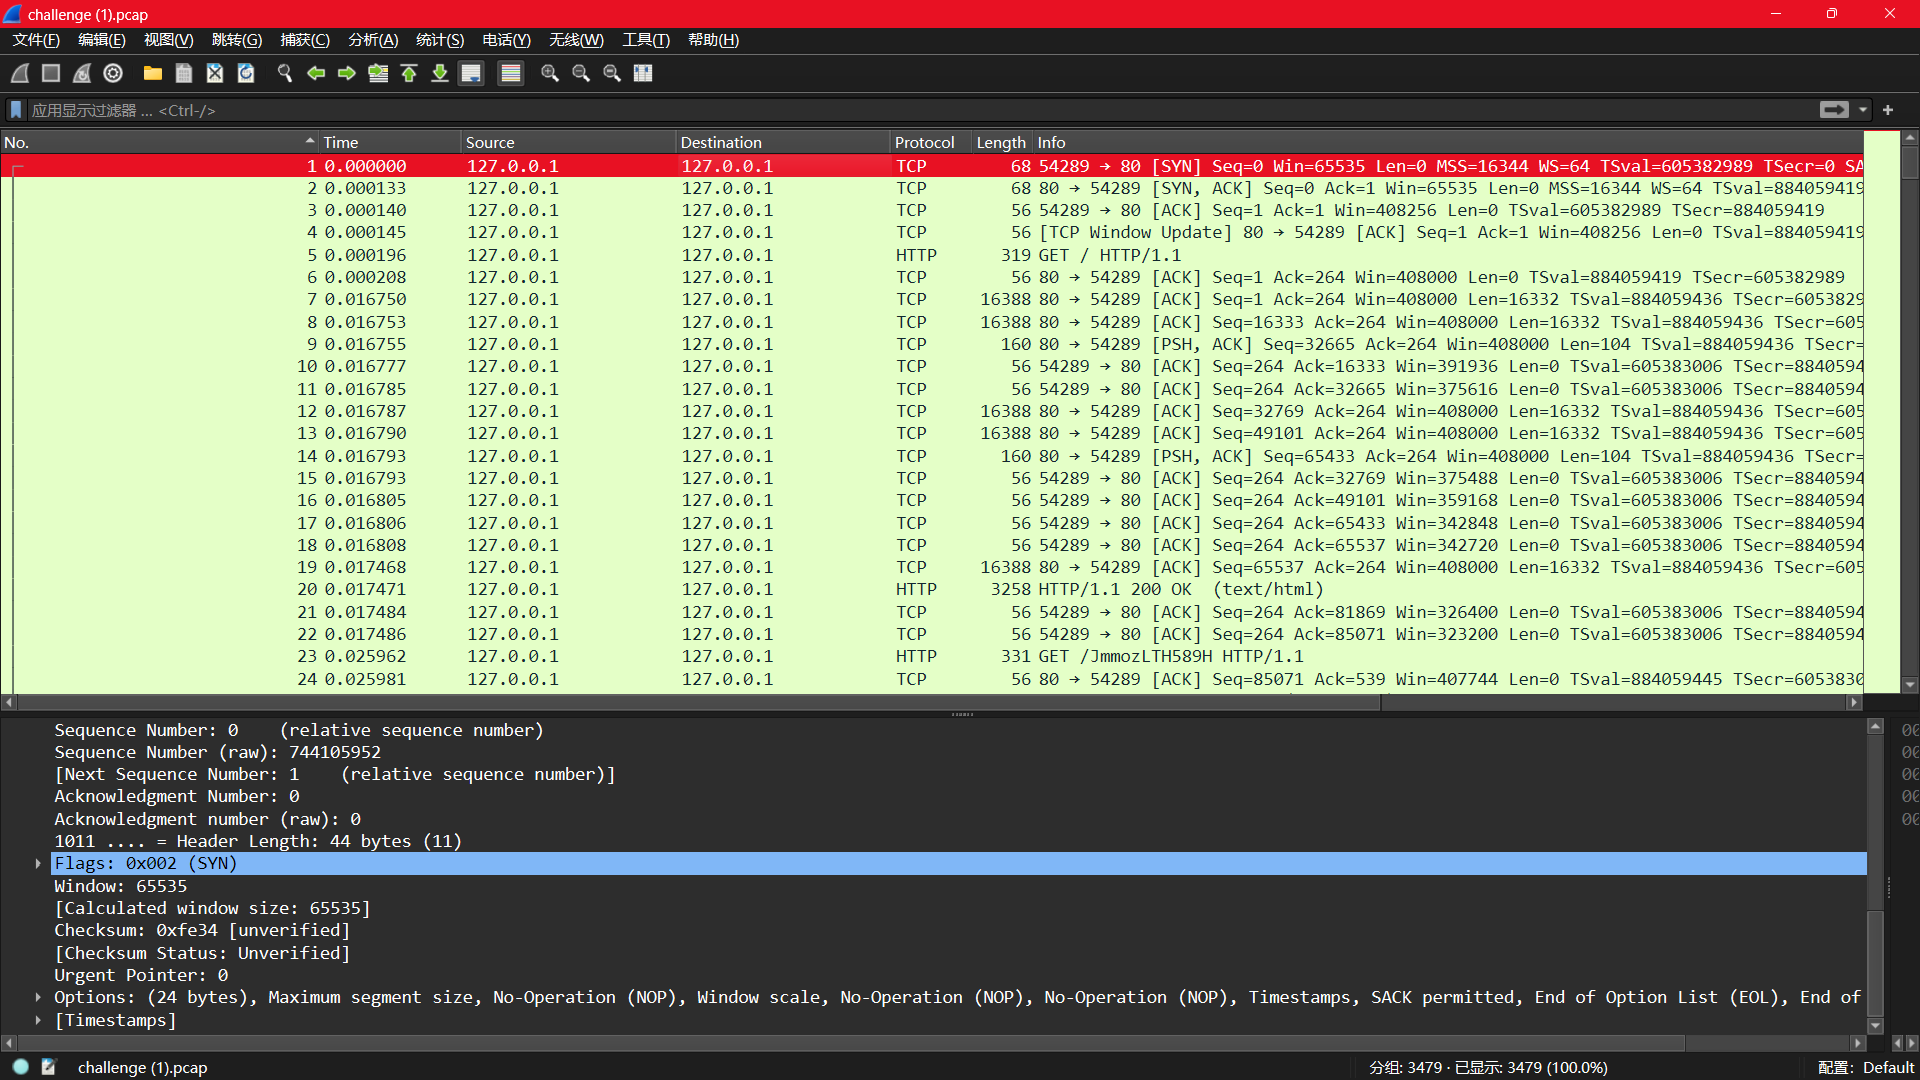
Task: Expand the Flags: 0x002 (SYN) tree item
Action: (38, 863)
